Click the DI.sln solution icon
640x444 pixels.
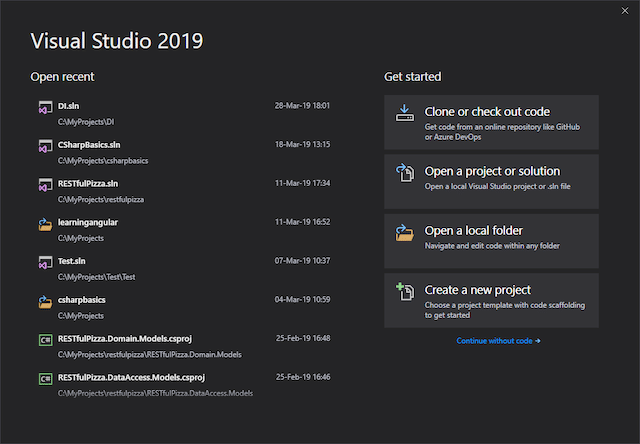coord(45,107)
